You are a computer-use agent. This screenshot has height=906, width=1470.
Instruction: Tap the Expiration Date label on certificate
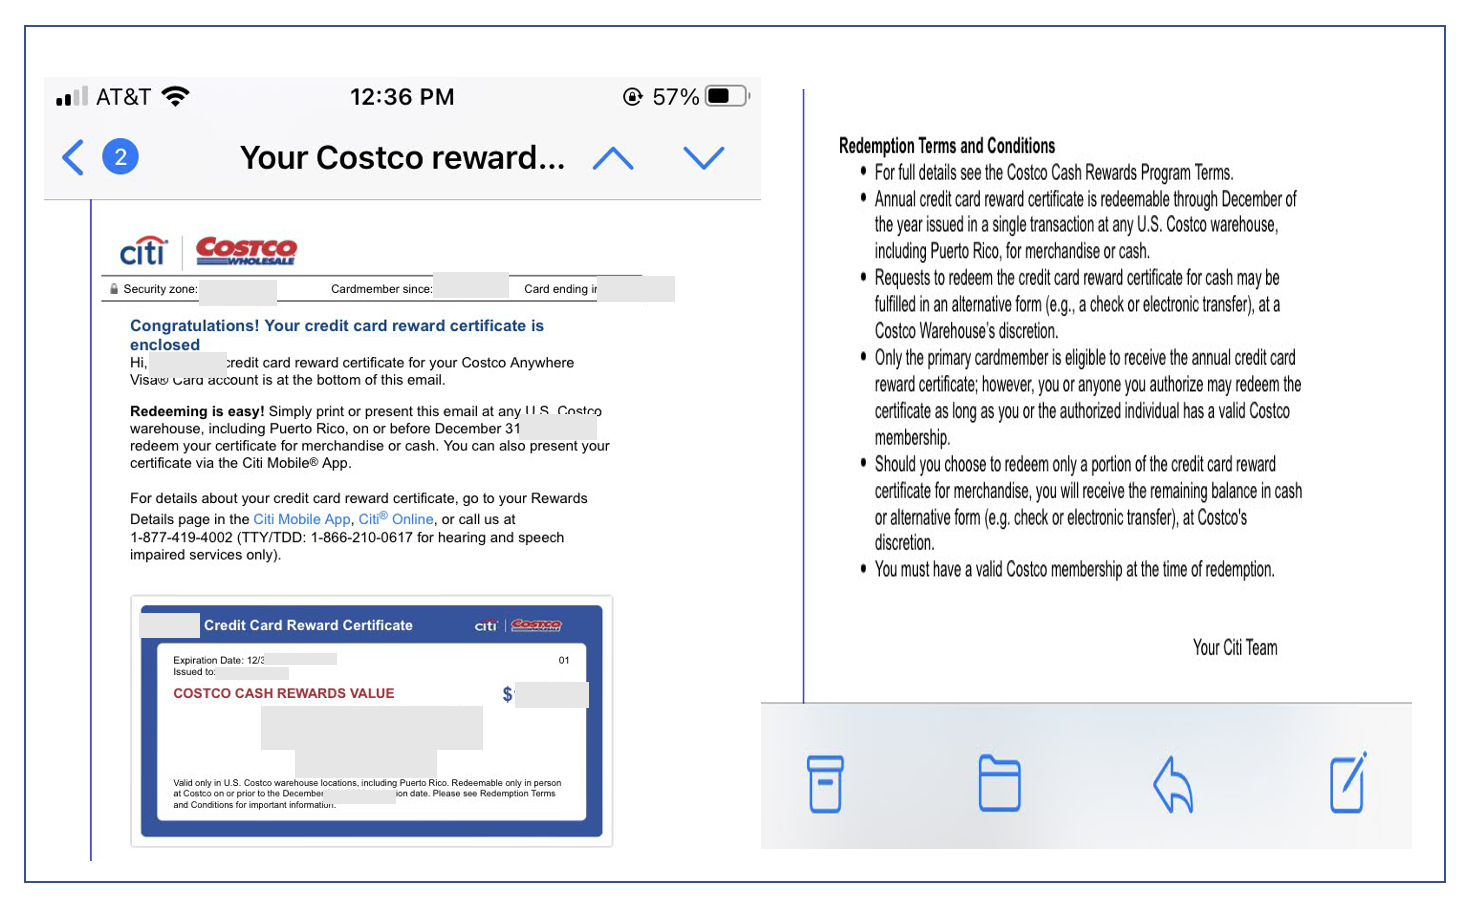click(209, 660)
